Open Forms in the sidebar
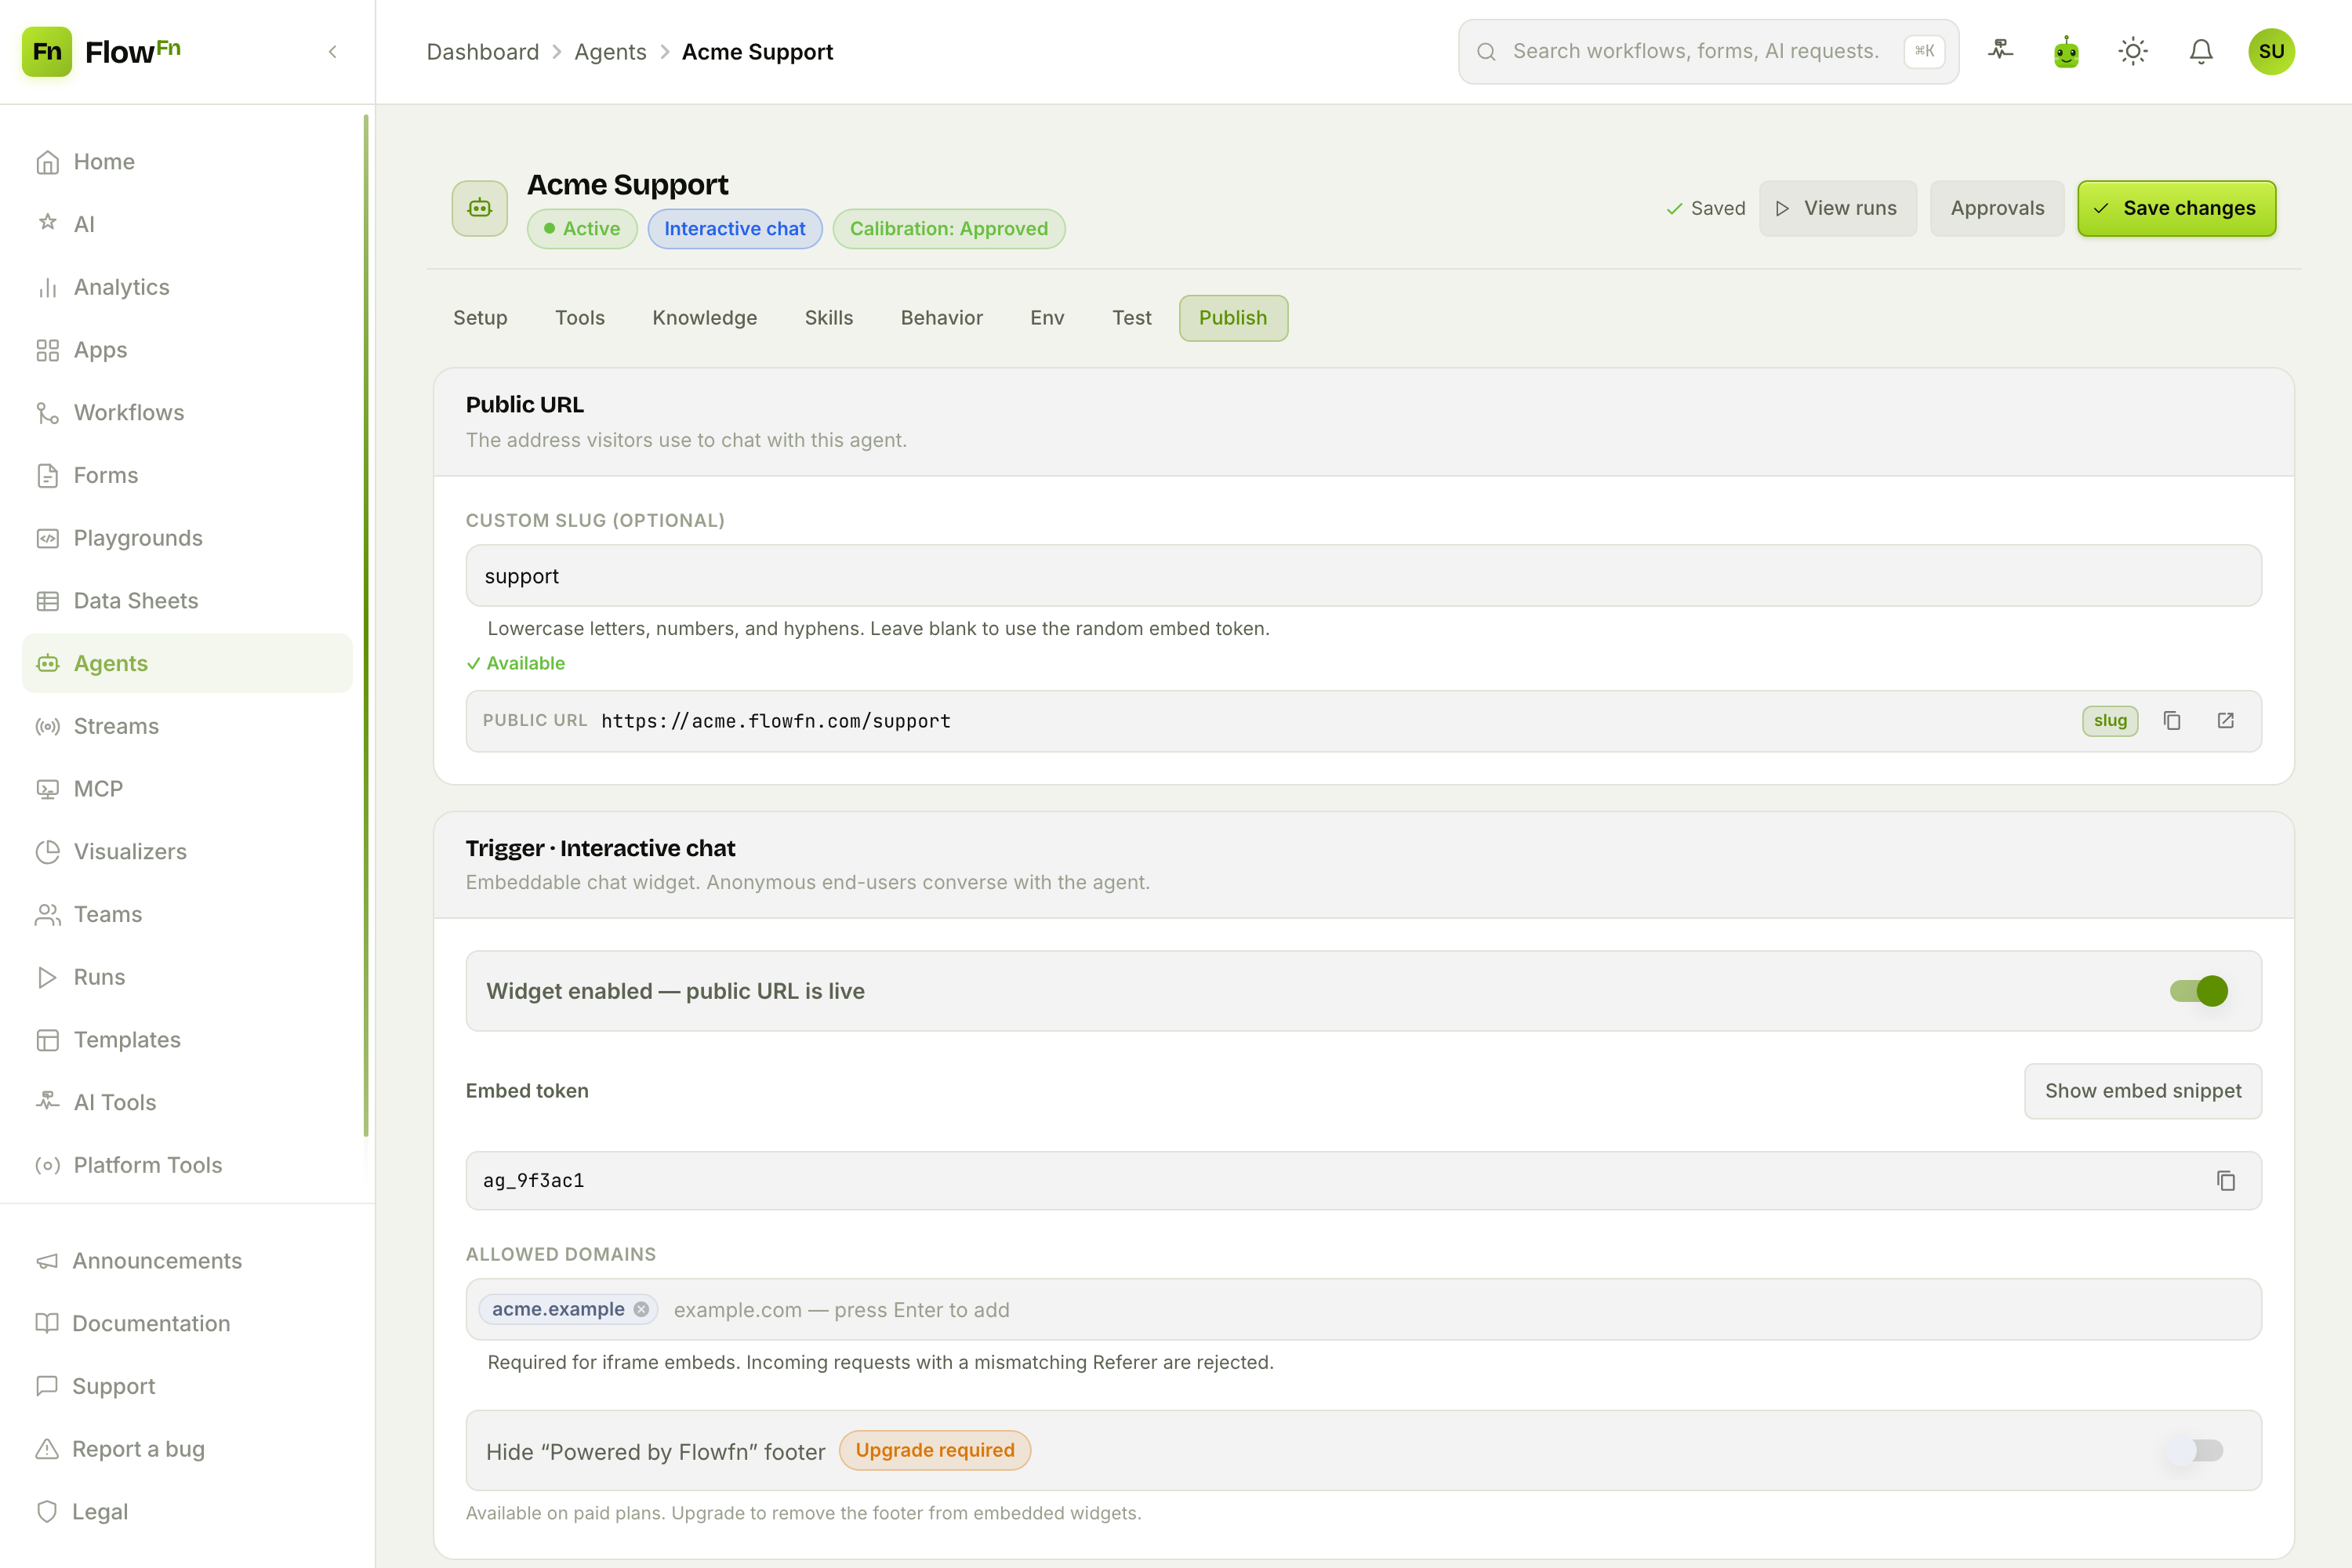This screenshot has width=2352, height=1568. pos(187,475)
